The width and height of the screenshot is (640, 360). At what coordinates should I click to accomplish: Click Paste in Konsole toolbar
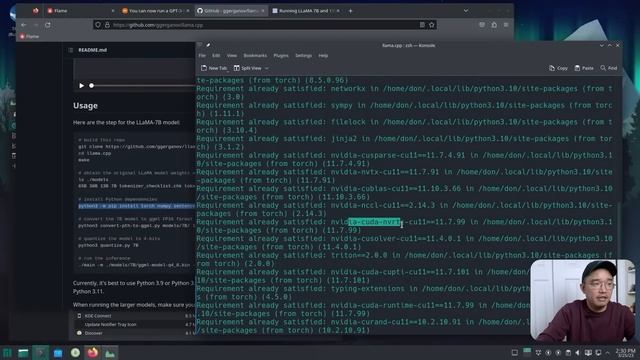[584, 68]
